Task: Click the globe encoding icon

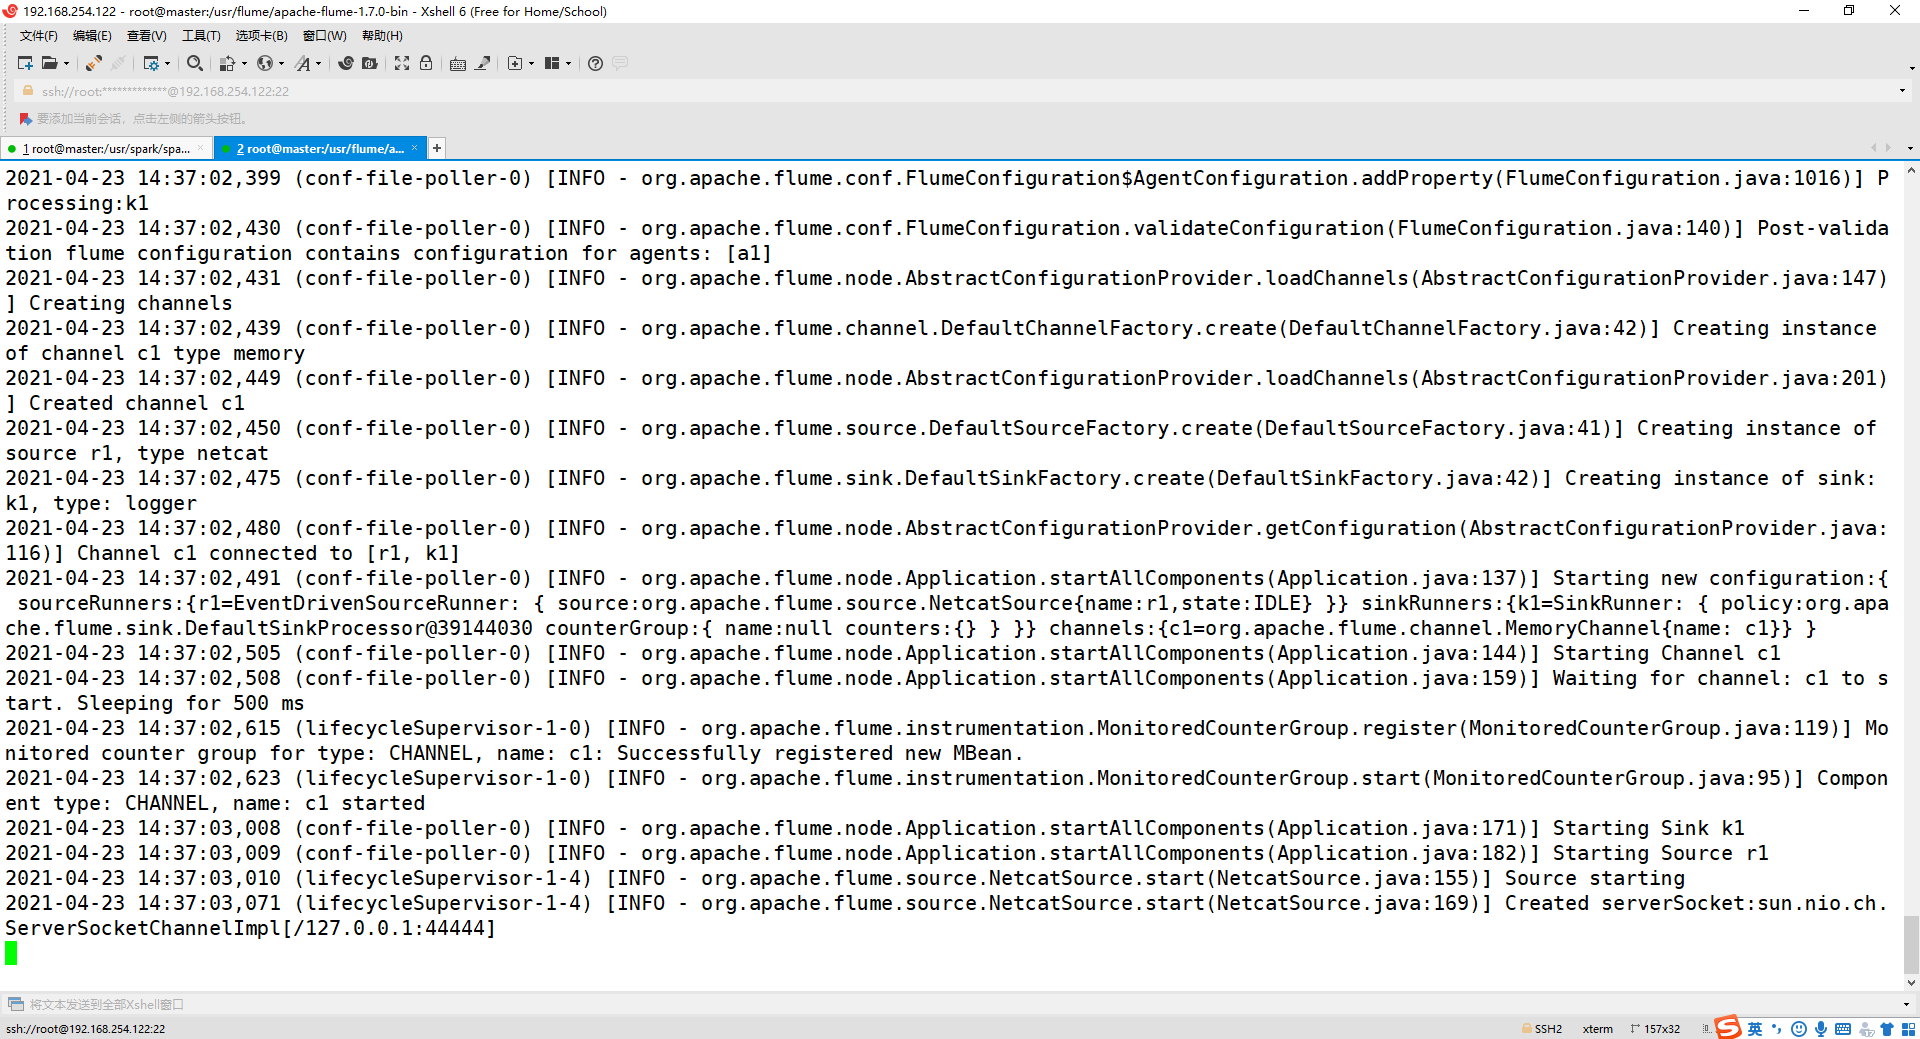Action: pyautogui.click(x=264, y=63)
